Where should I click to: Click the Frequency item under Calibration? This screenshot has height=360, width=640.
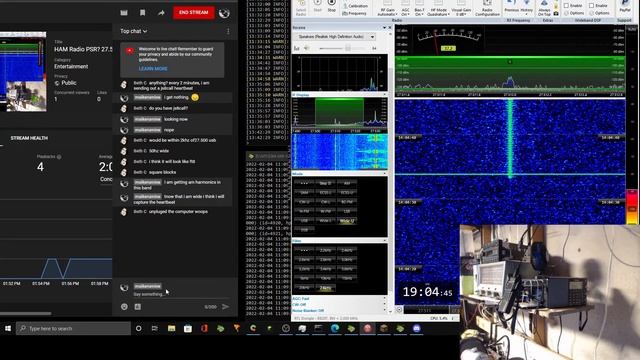(354, 13)
